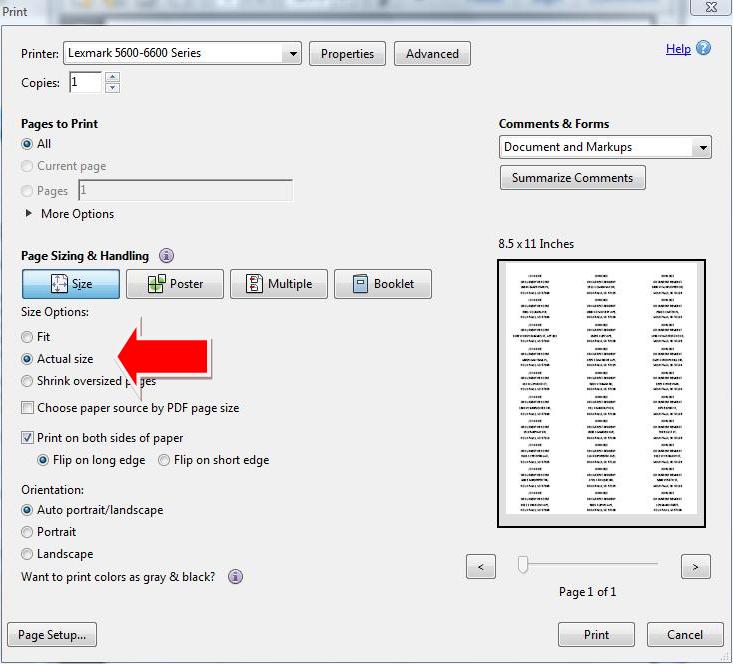Click the Page Sizing & Handling info icon
733x664 pixels.
coord(166,256)
